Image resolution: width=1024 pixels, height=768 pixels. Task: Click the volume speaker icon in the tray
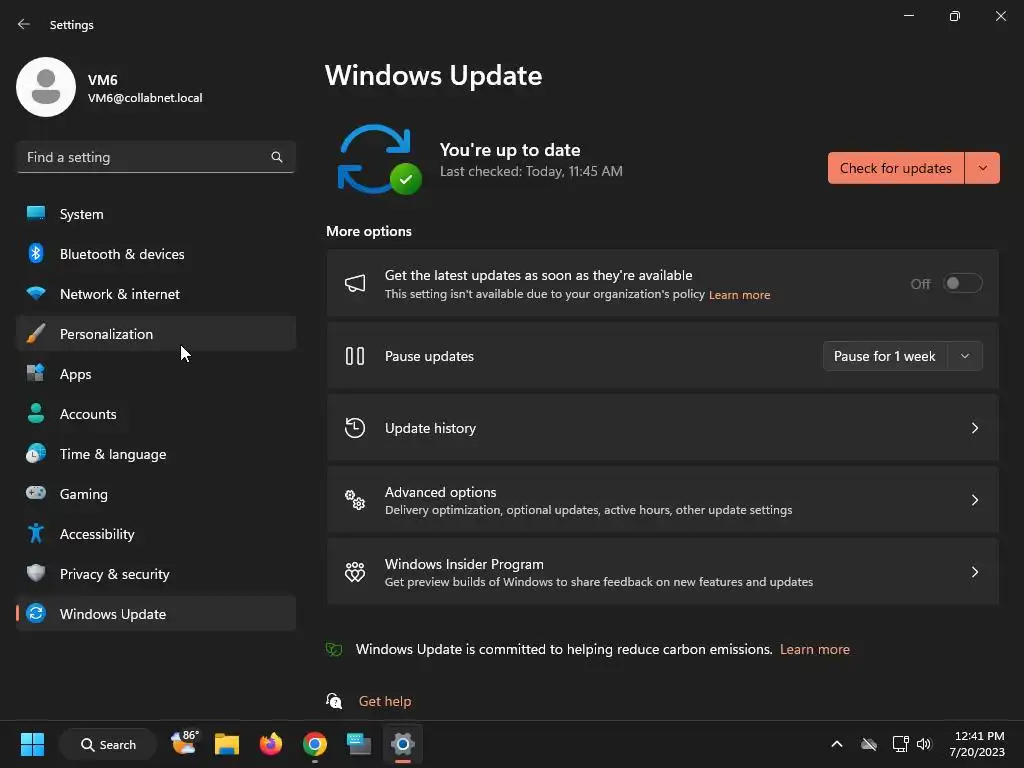(924, 744)
